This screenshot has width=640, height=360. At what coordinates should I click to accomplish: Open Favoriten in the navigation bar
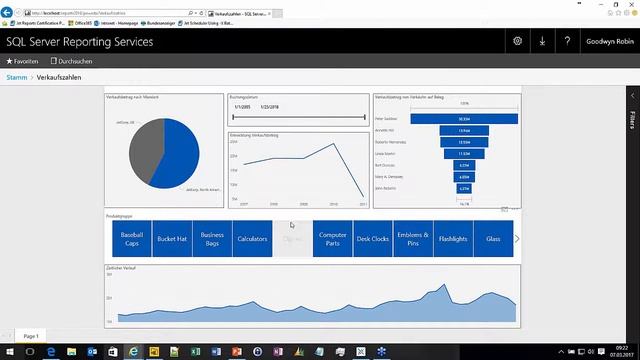[22, 61]
